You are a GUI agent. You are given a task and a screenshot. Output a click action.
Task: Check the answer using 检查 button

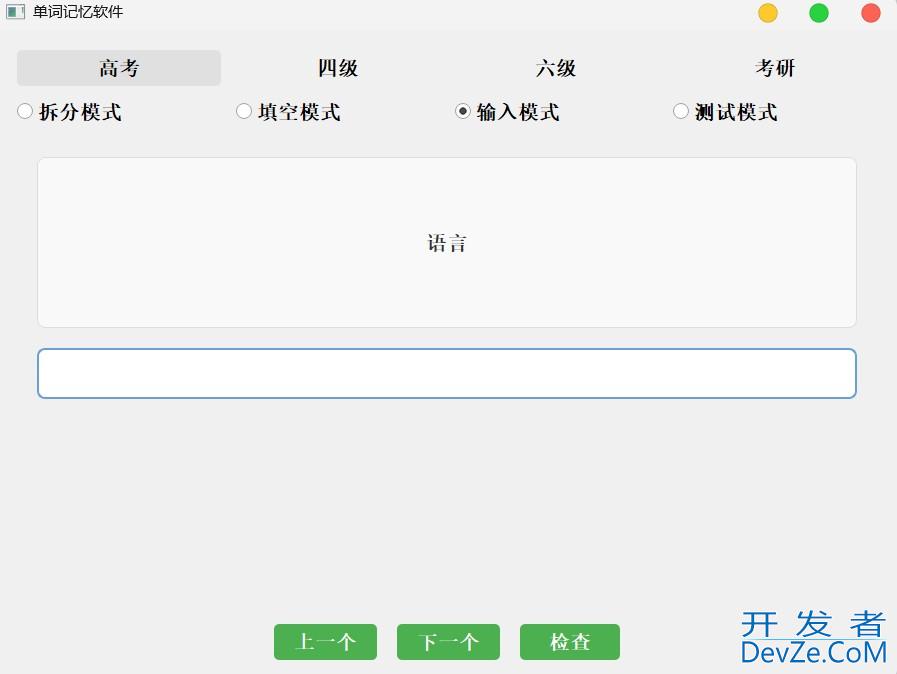(x=570, y=642)
